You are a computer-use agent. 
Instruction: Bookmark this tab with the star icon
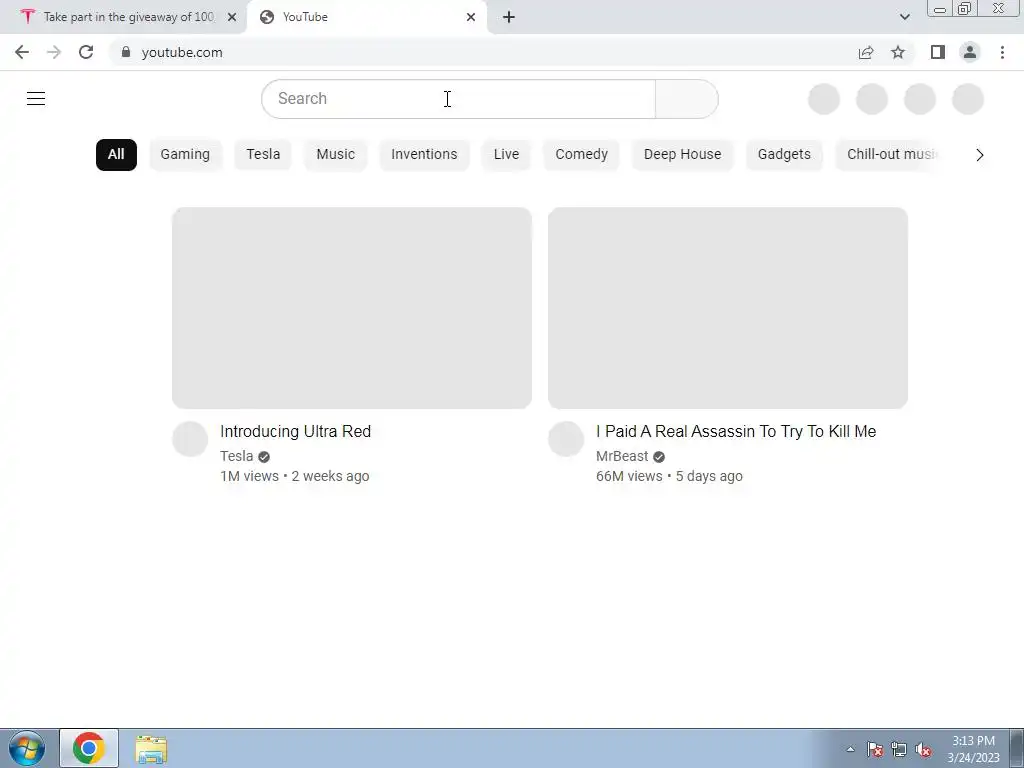click(x=898, y=52)
